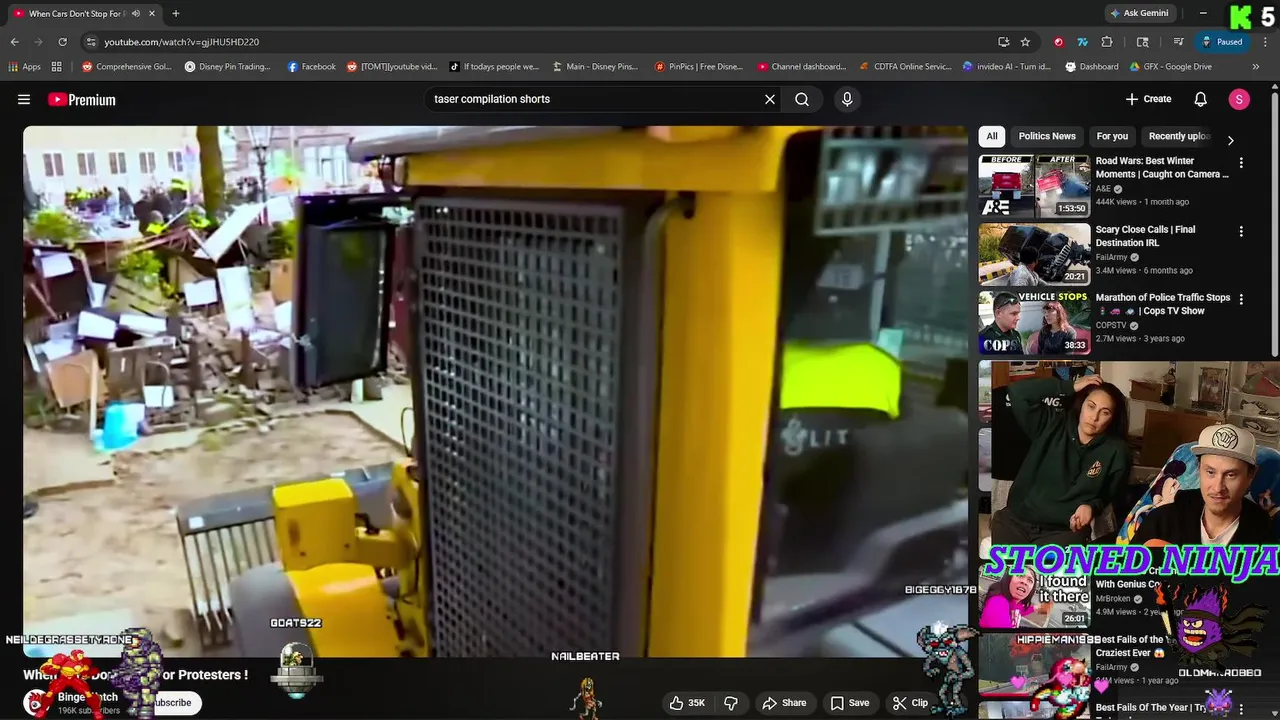Viewport: 1280px width, 720px height.
Task: Open the COPSTV channel name
Action: [x=1111, y=325]
